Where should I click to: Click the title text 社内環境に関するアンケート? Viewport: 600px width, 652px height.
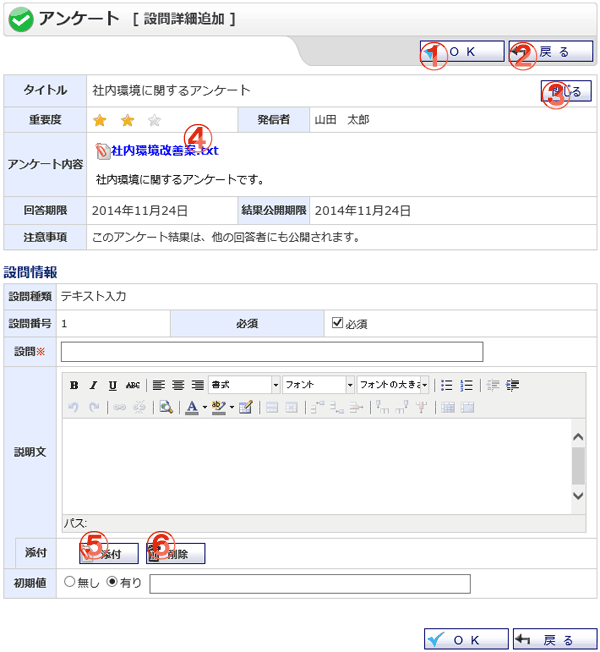click(x=171, y=90)
